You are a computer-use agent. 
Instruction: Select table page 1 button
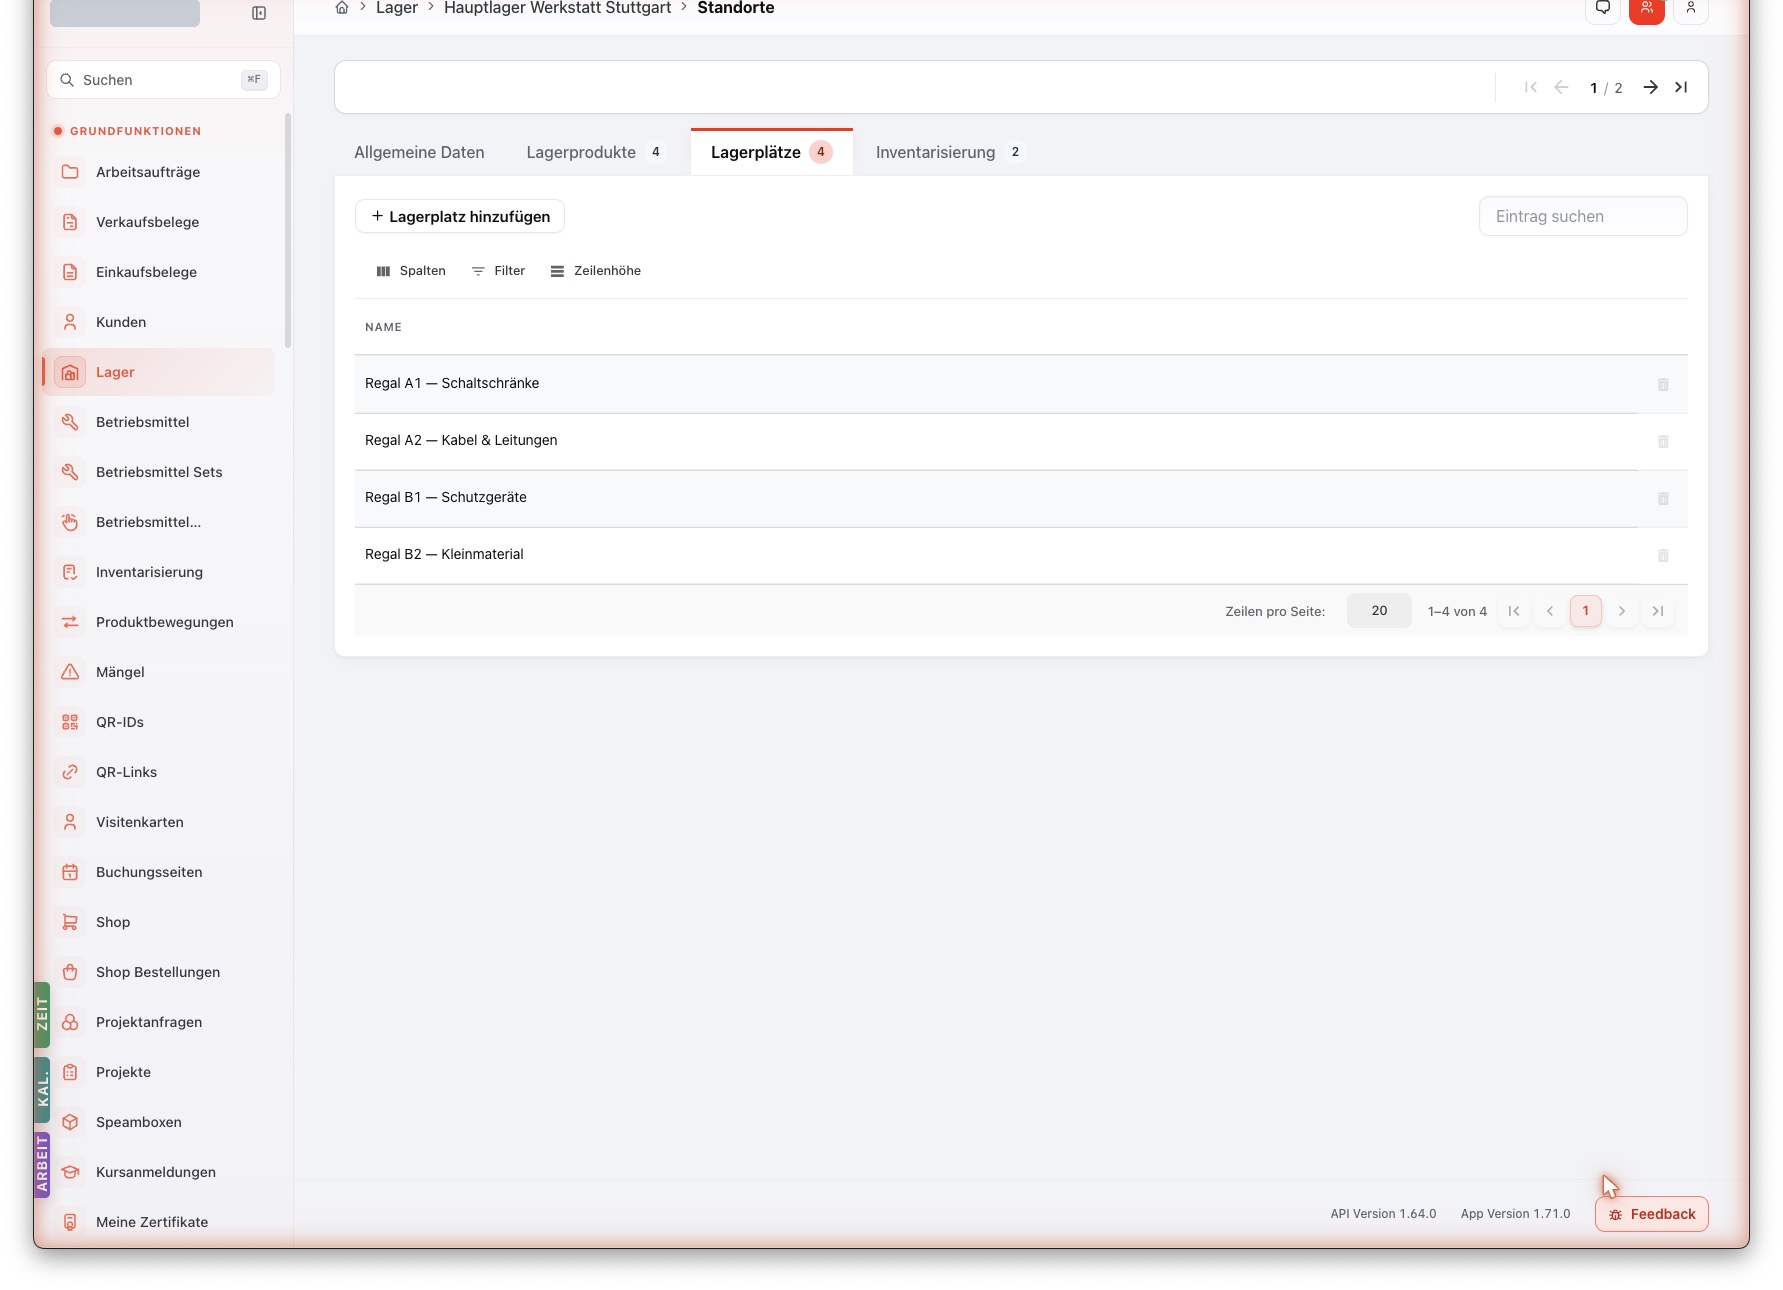point(1586,611)
